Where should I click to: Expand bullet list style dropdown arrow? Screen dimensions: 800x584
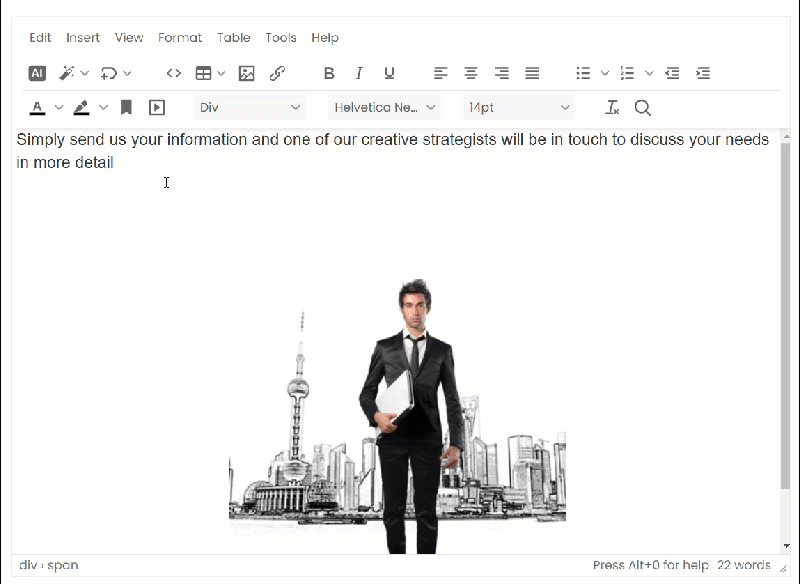(605, 73)
